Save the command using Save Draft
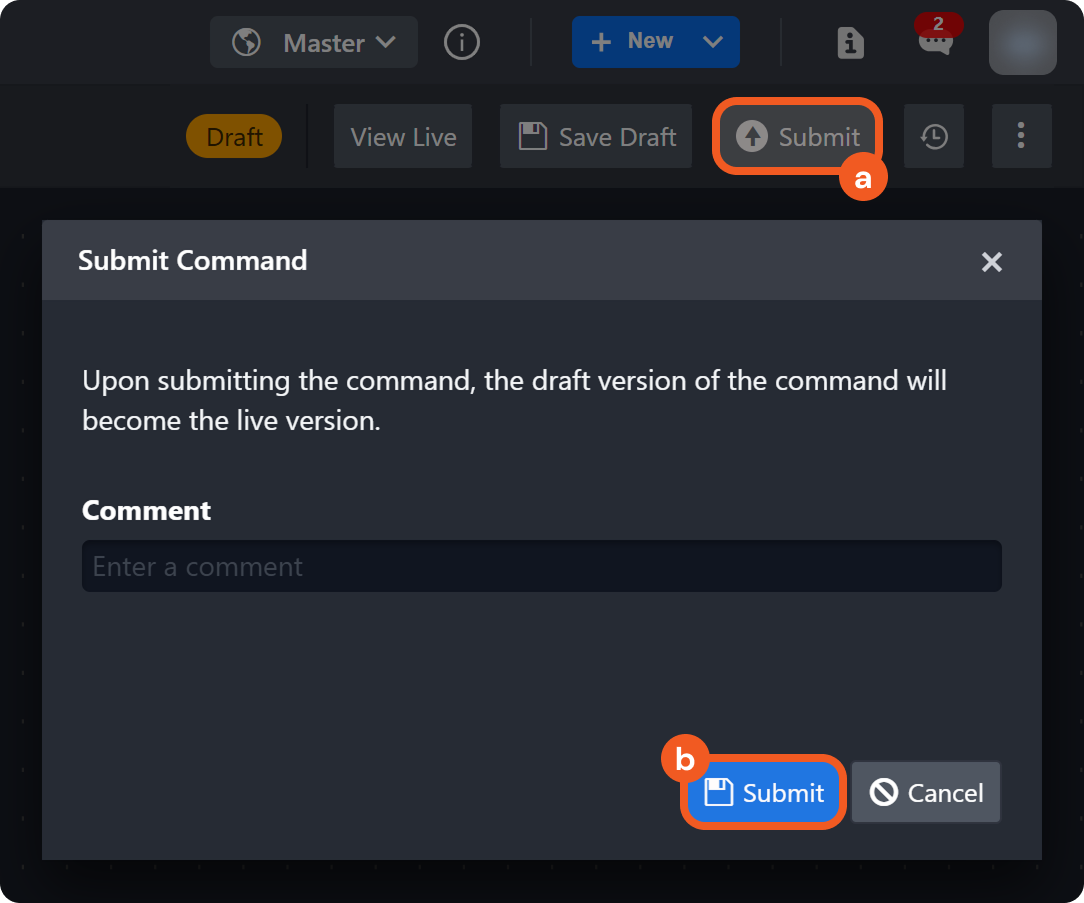The image size is (1084, 903). pyautogui.click(x=597, y=137)
